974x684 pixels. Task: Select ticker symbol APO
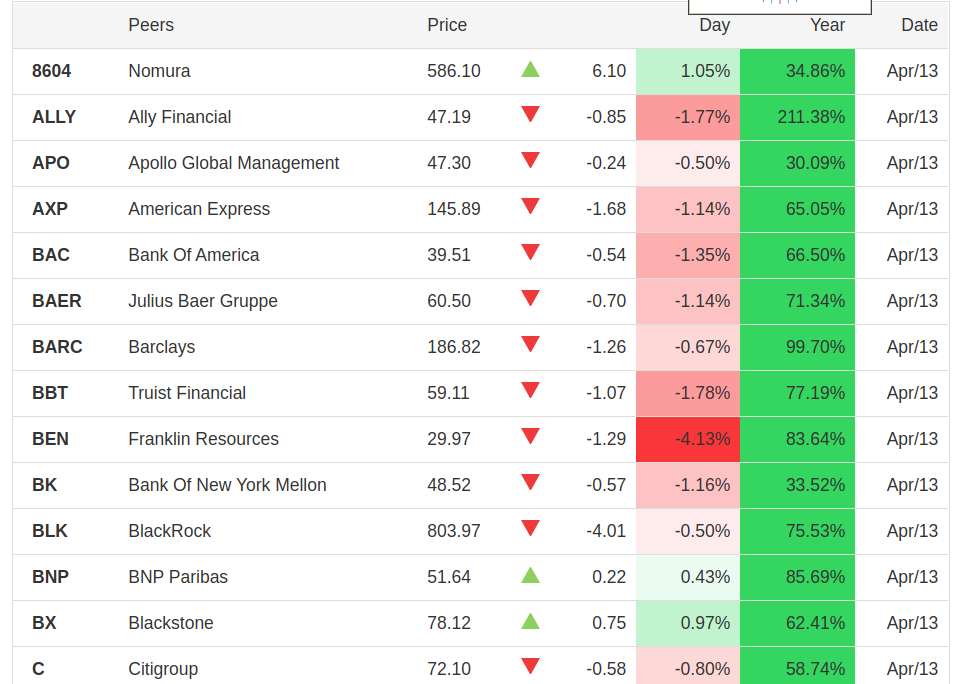tap(51, 163)
